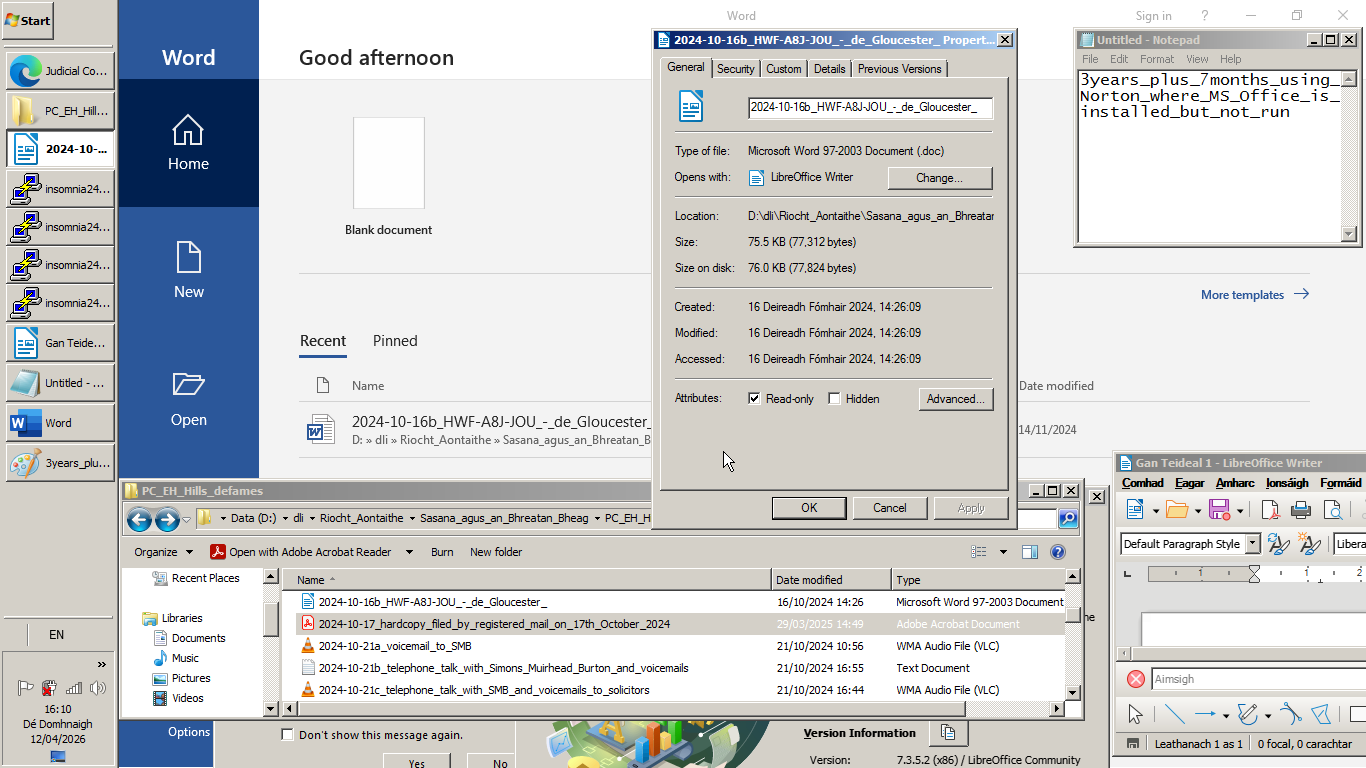The height and width of the screenshot is (768, 1366).
Task: Pick the Select arrow tool in Writer drawing toolbar
Action: click(1135, 714)
